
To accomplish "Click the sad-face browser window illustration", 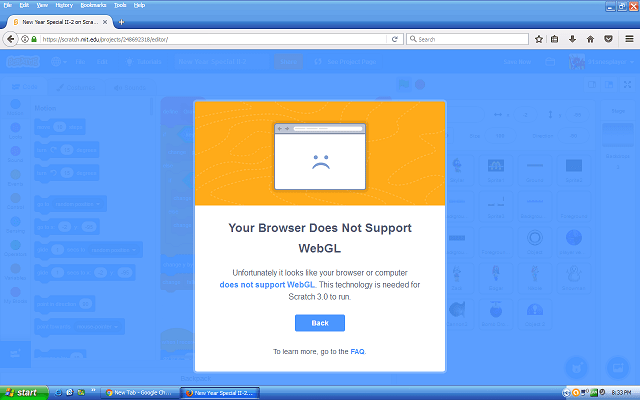I will click(x=320, y=156).
